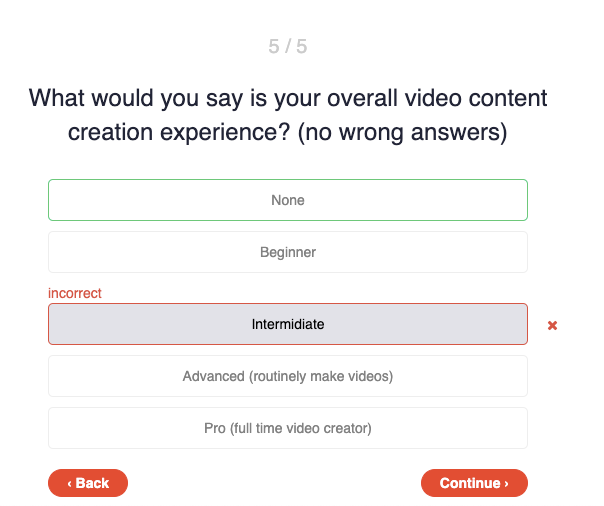
Task: Choose Pro (full time video creator)
Action: (x=288, y=428)
